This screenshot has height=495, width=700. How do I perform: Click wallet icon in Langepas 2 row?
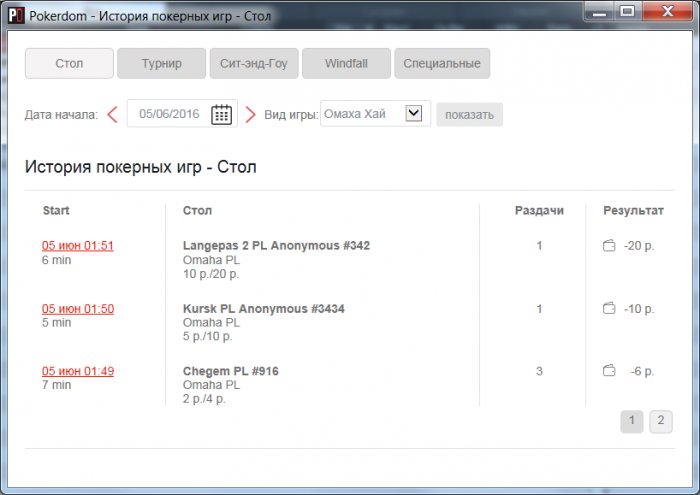pyautogui.click(x=609, y=245)
